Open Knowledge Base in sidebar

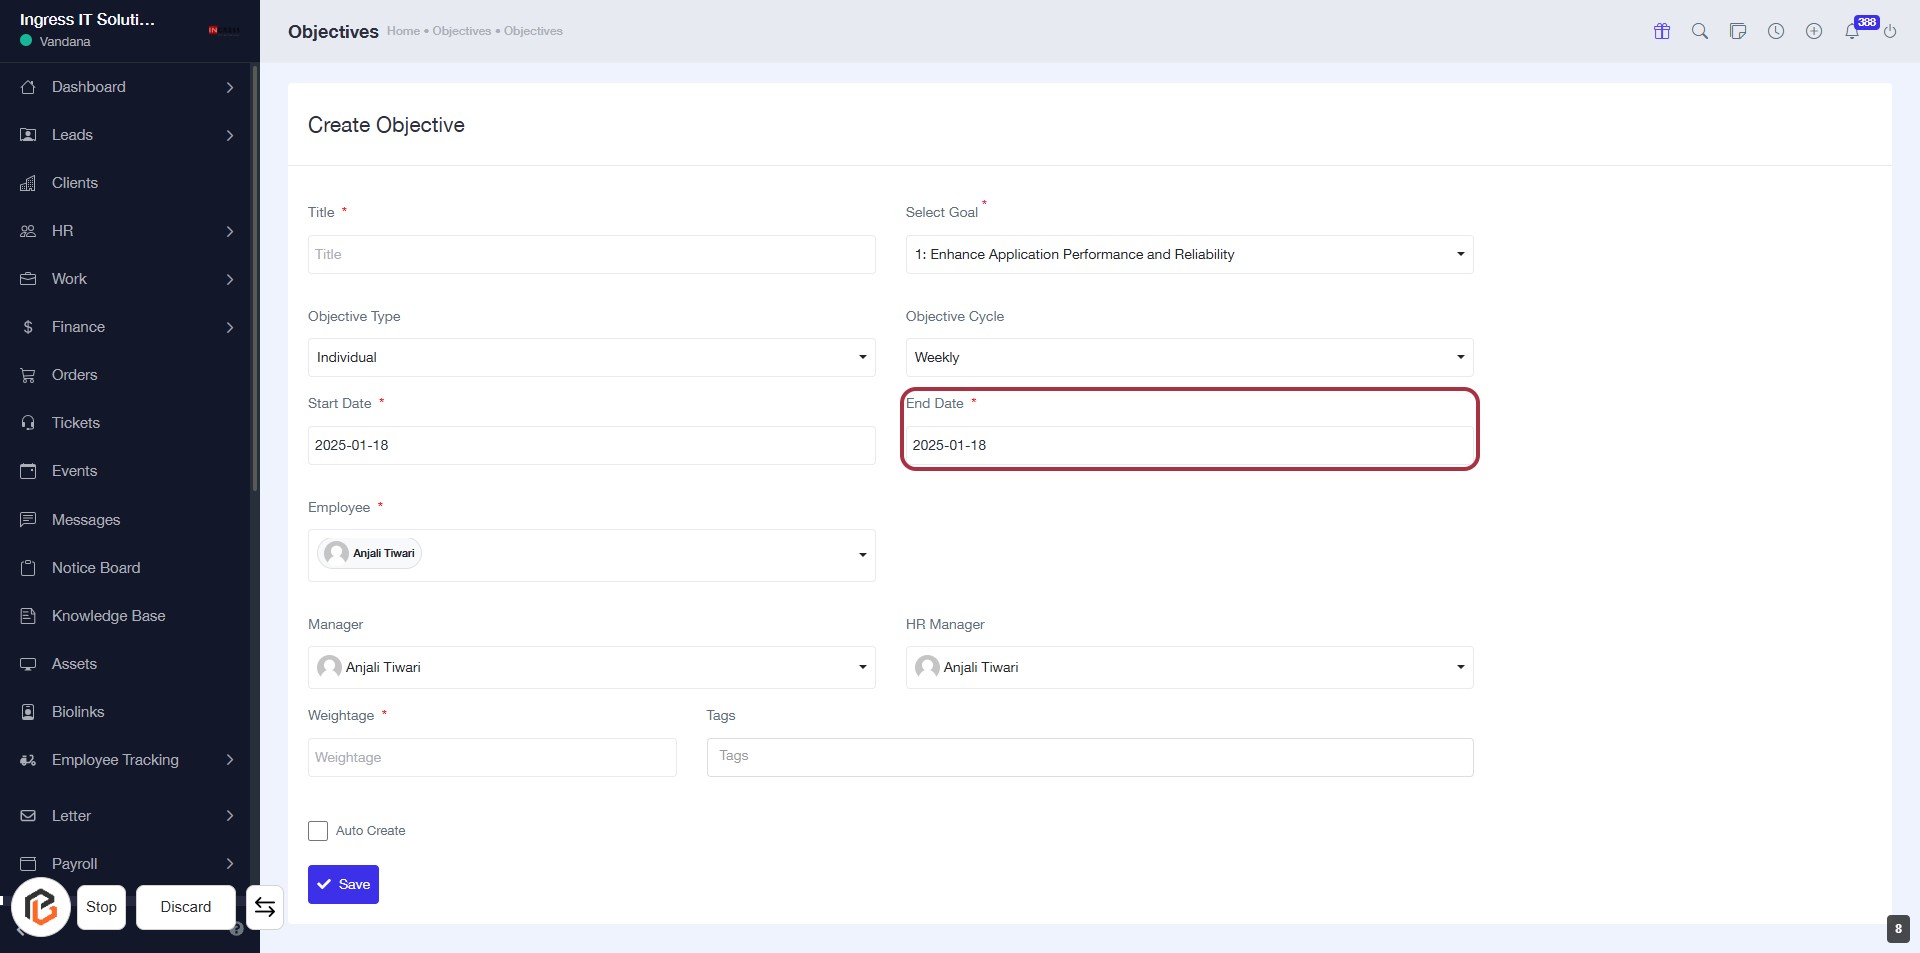click(108, 616)
